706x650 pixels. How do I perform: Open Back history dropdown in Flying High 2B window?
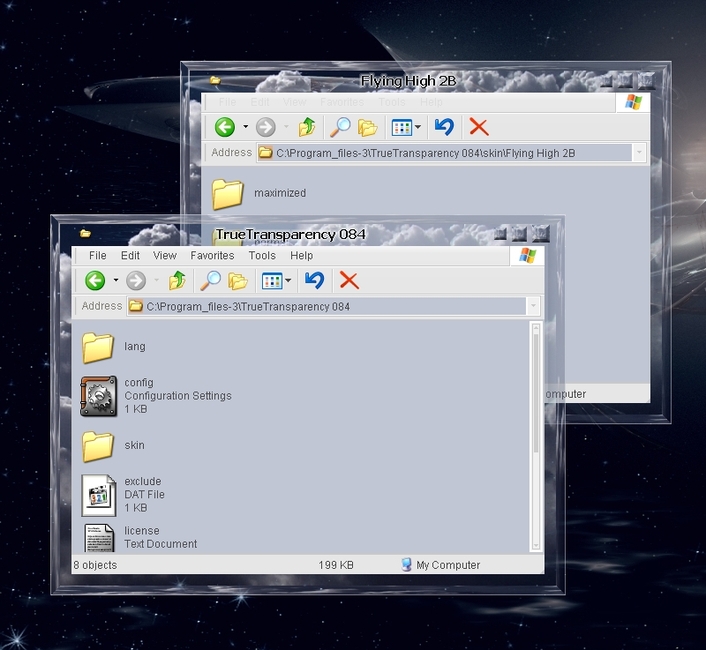coord(245,126)
